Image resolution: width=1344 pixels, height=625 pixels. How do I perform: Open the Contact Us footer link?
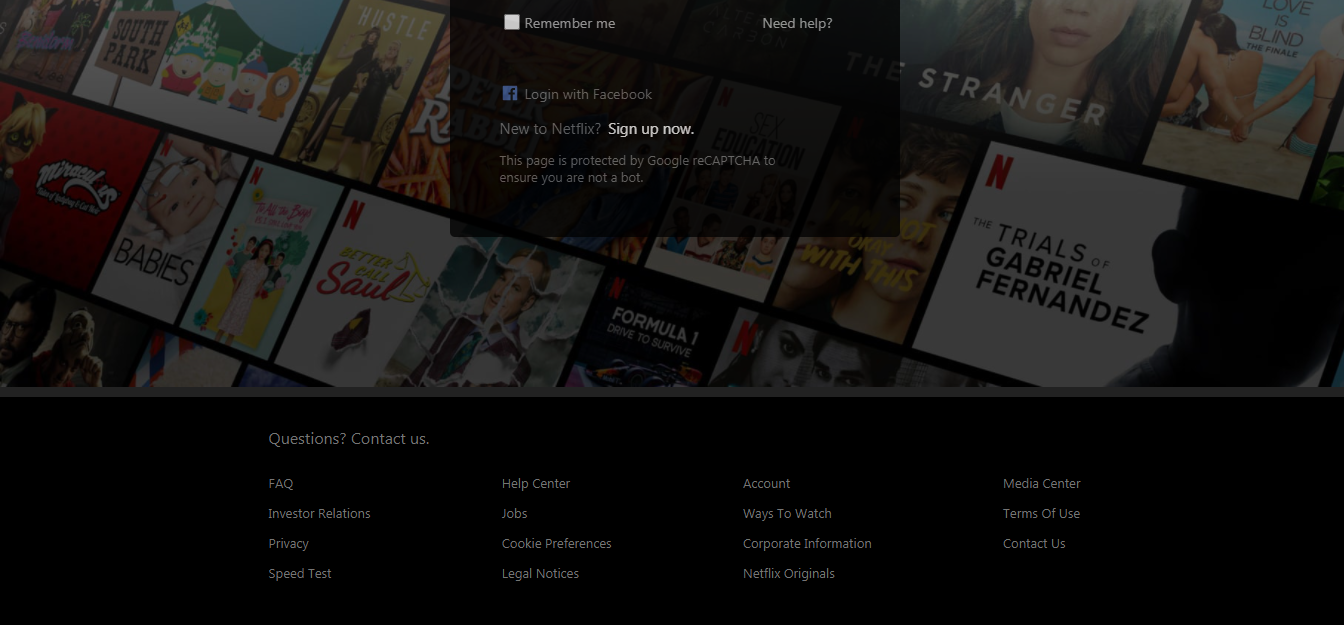pyautogui.click(x=1034, y=544)
